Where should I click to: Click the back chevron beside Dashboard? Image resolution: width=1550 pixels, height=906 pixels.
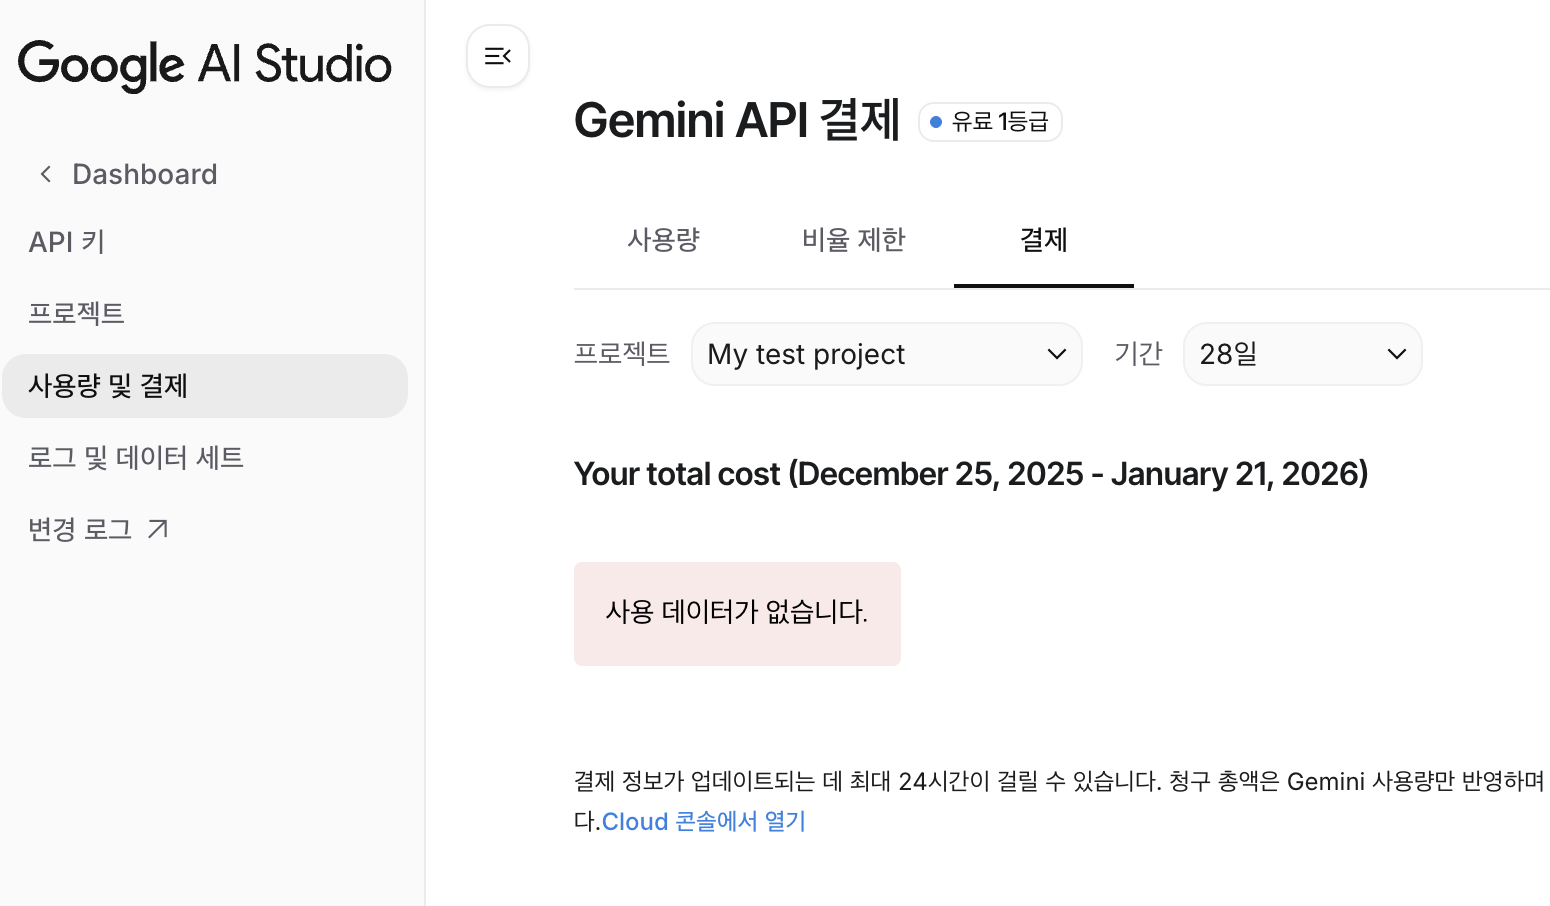(45, 175)
